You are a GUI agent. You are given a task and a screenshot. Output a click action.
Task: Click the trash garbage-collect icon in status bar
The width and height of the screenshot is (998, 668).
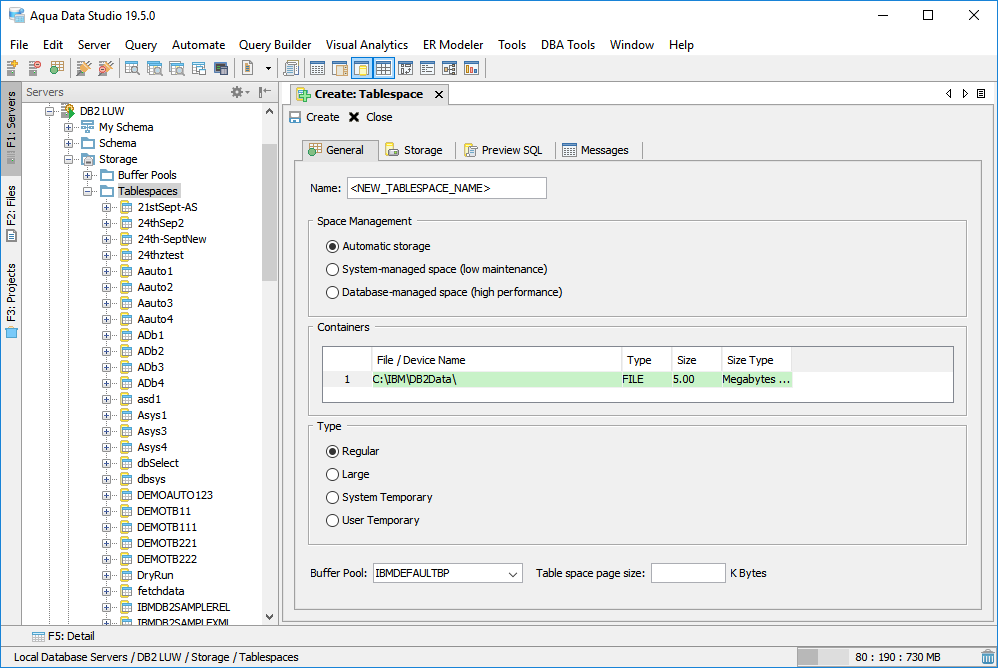click(987, 657)
